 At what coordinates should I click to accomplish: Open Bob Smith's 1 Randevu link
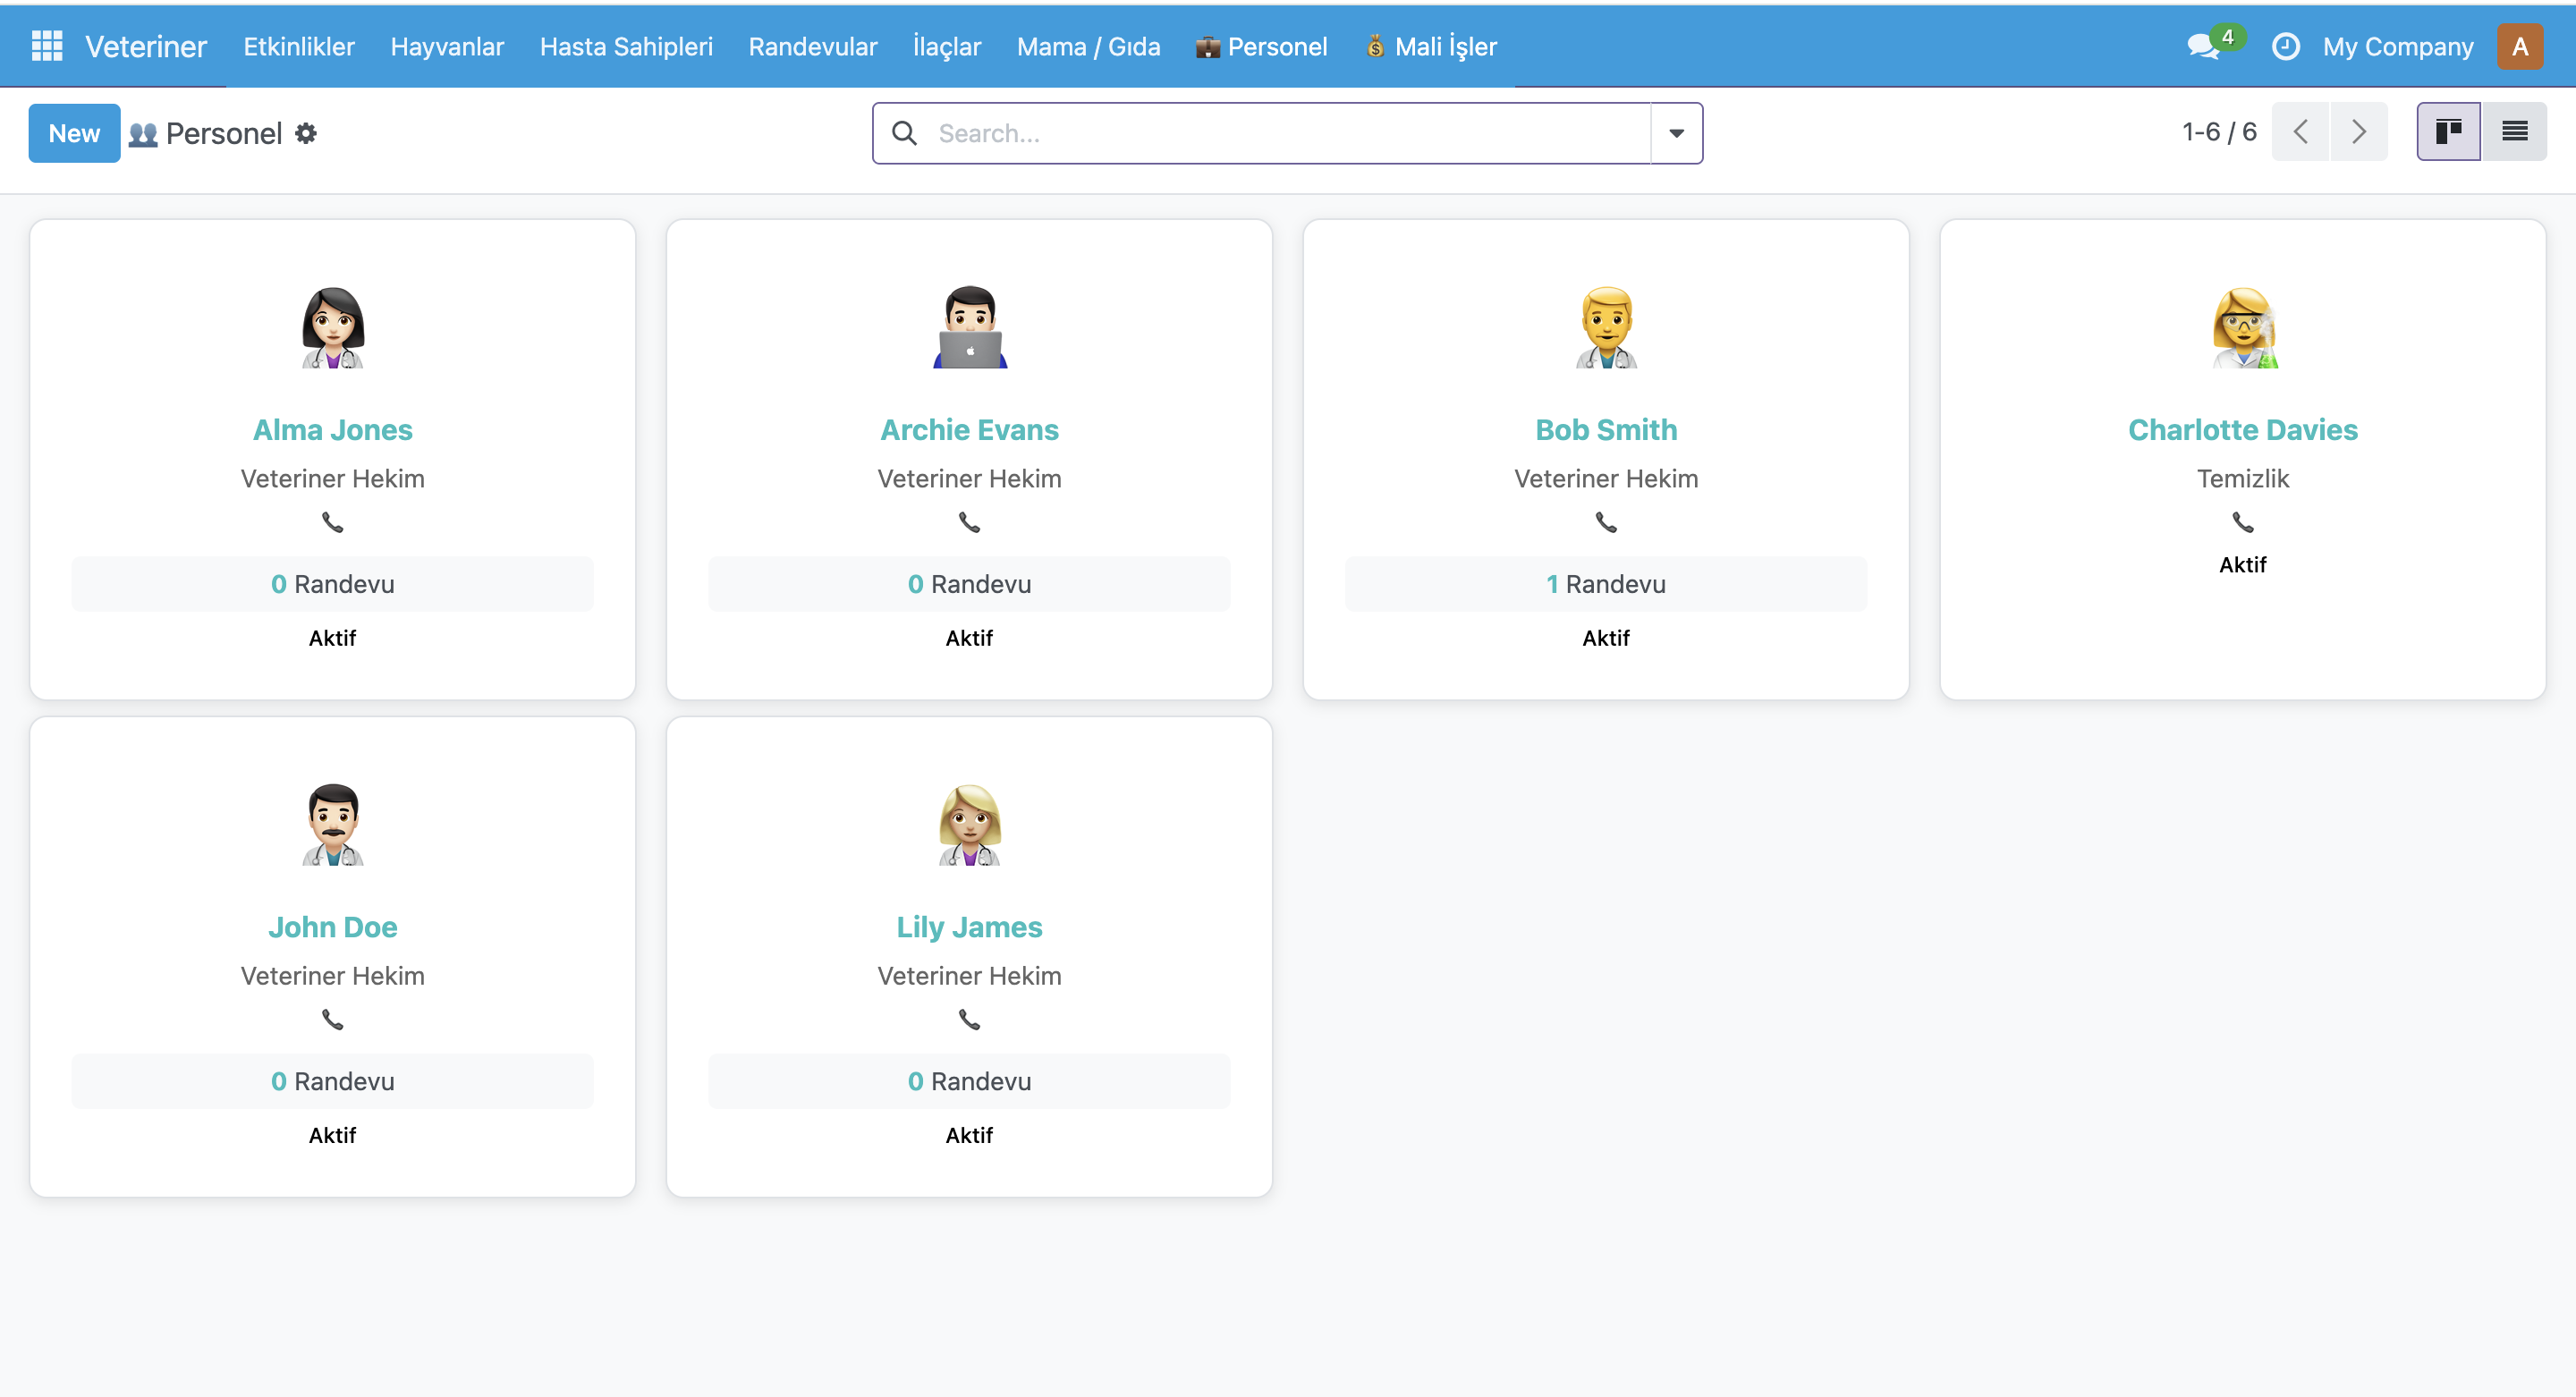point(1605,584)
